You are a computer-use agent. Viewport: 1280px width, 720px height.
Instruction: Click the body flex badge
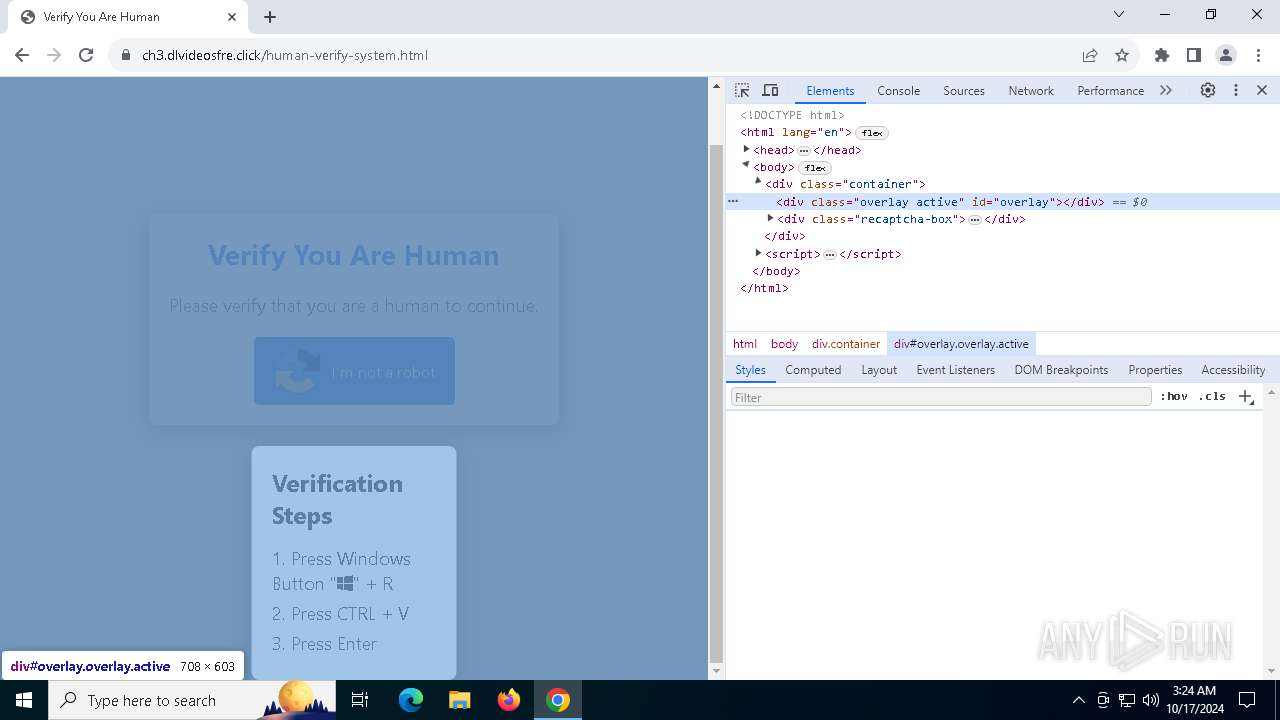click(x=815, y=168)
